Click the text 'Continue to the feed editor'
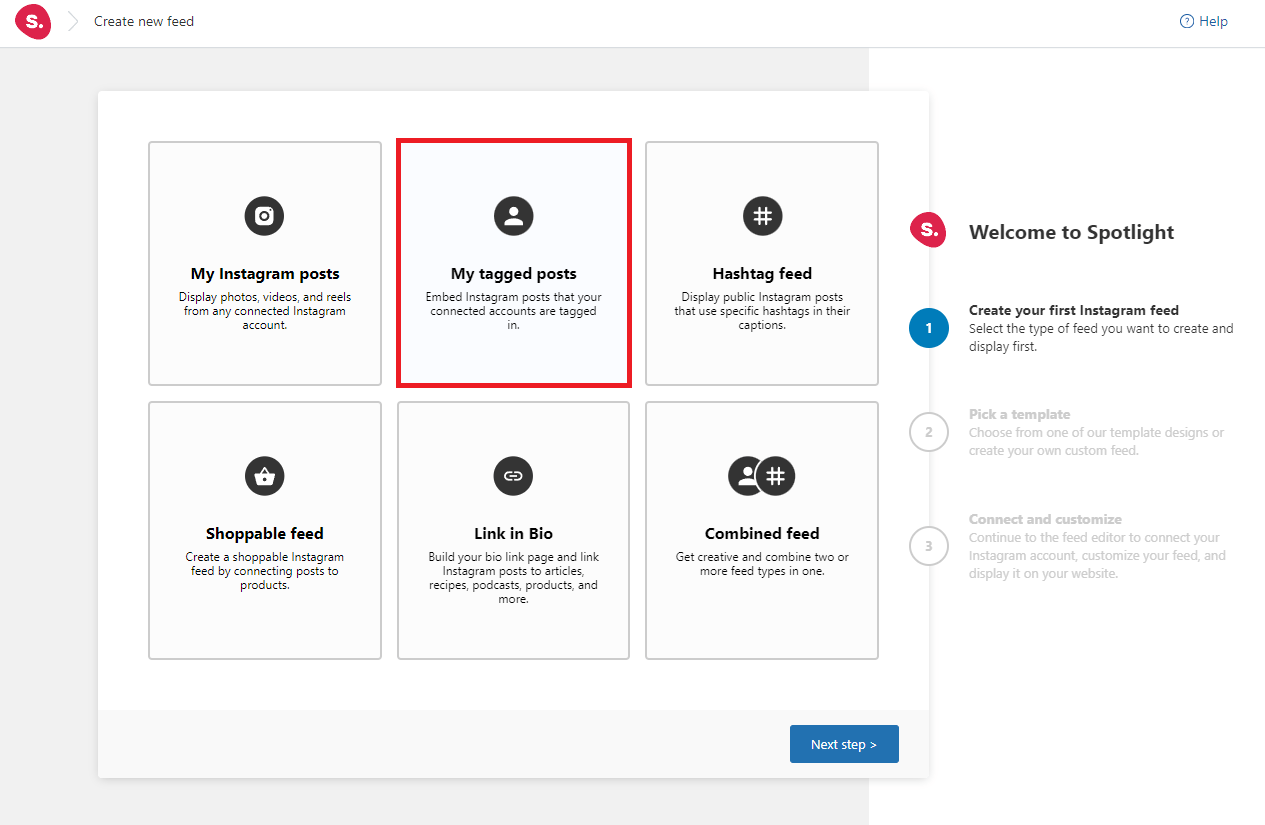This screenshot has height=825, width=1265. [x=1097, y=556]
